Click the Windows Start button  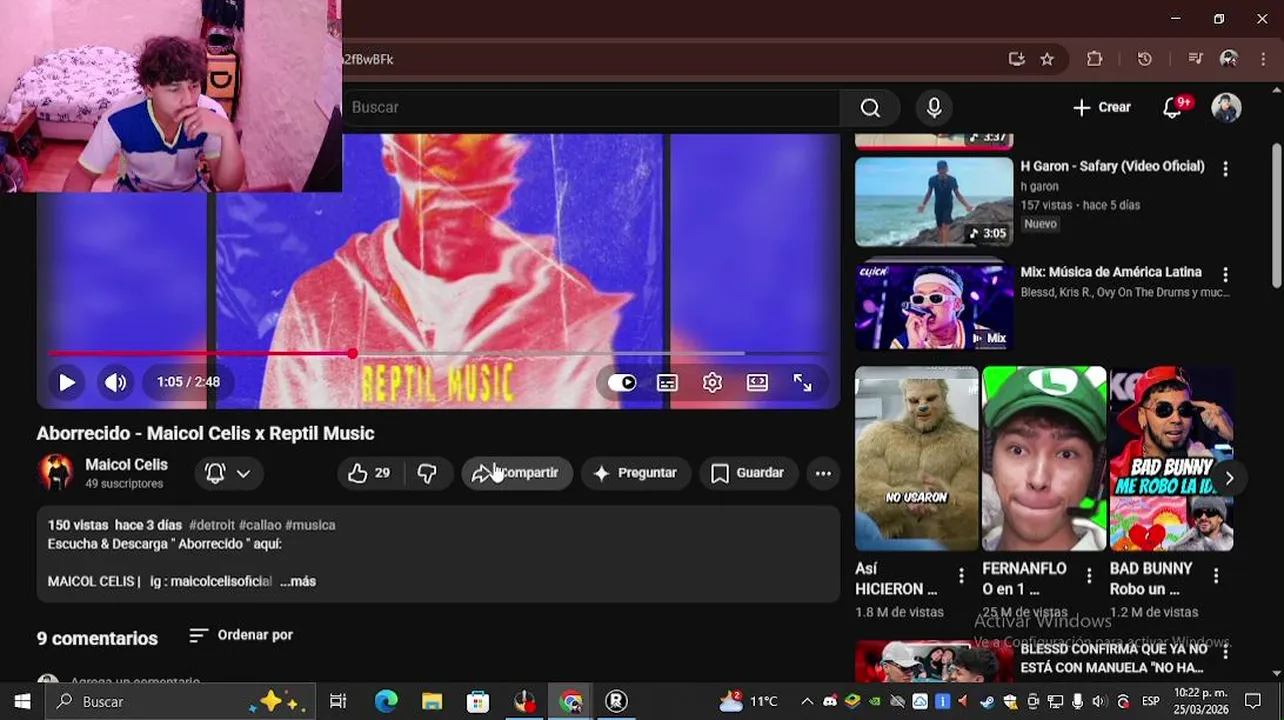22,702
